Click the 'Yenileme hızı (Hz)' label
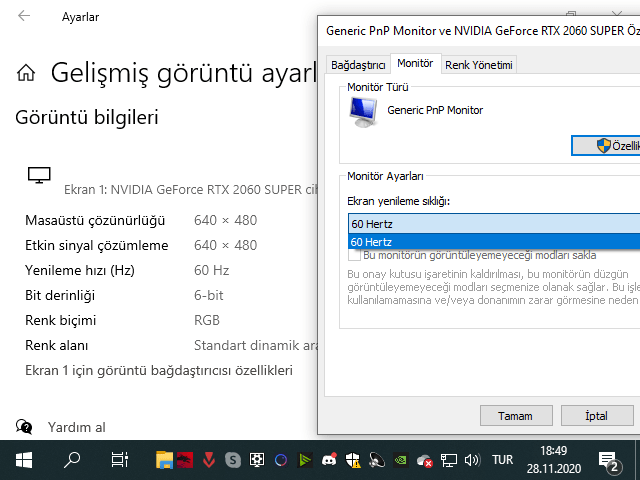The width and height of the screenshot is (640, 480). click(80, 270)
